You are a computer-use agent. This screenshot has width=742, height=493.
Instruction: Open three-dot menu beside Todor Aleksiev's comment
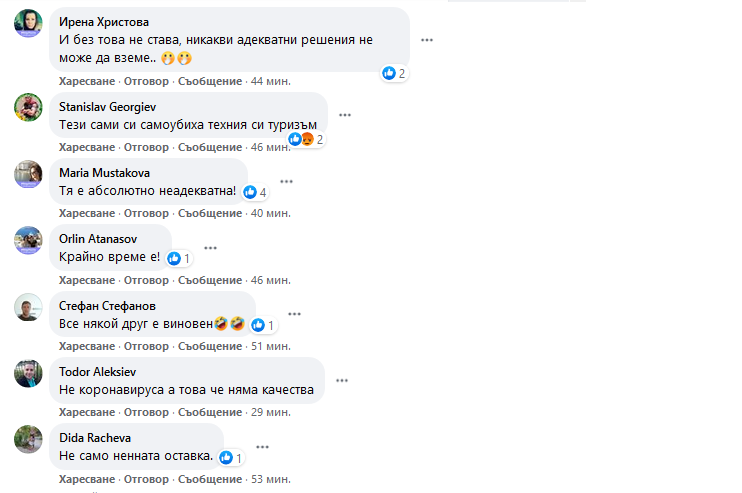pyautogui.click(x=342, y=381)
